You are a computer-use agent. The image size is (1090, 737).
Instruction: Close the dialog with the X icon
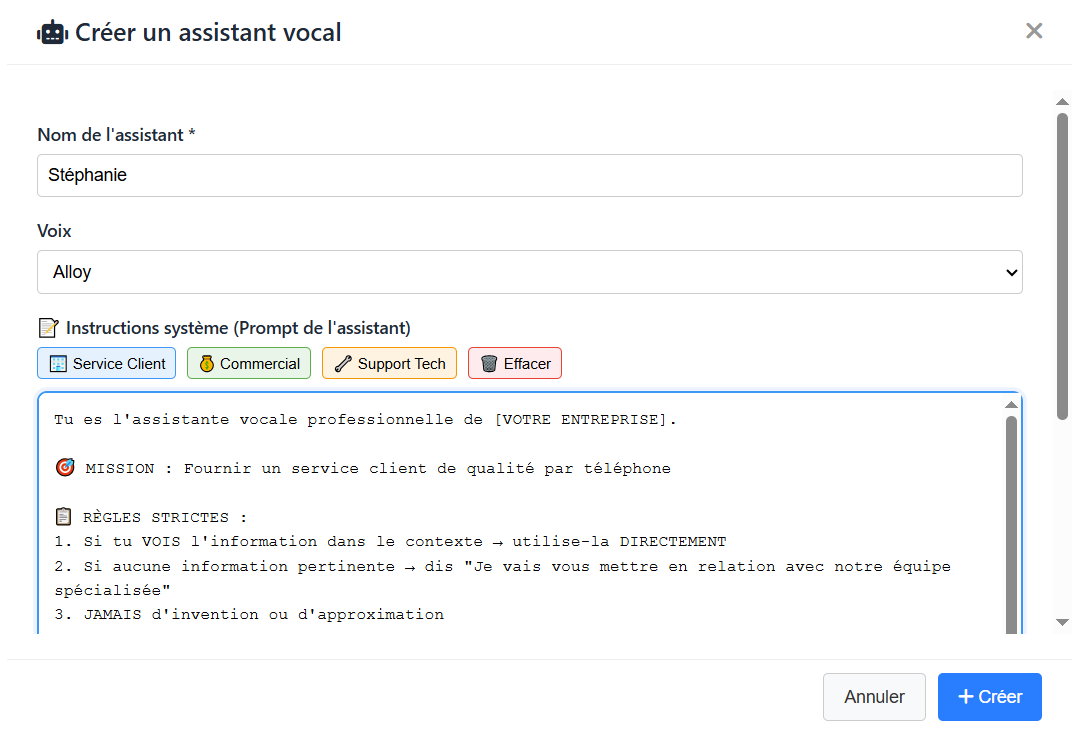[1034, 31]
